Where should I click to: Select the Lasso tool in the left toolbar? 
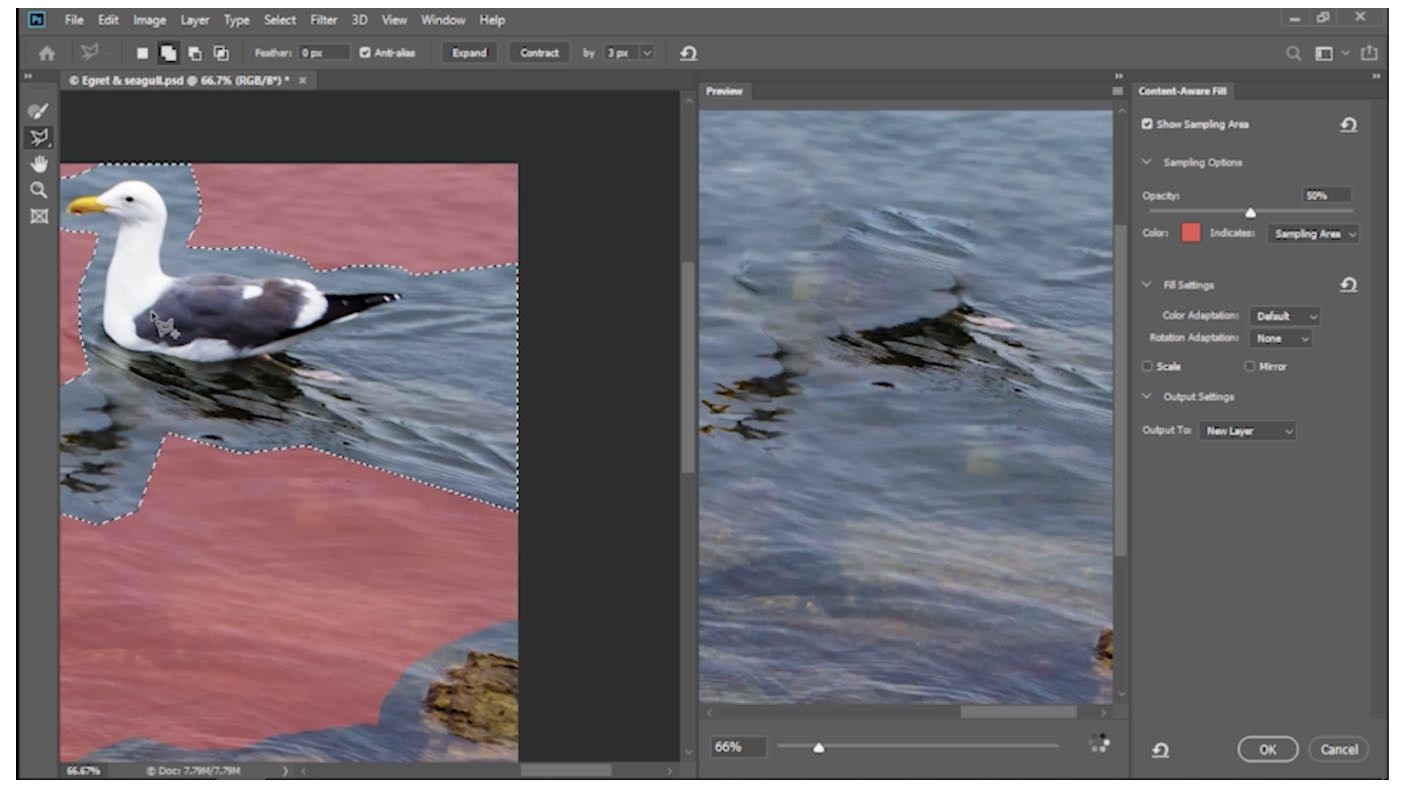[x=38, y=137]
